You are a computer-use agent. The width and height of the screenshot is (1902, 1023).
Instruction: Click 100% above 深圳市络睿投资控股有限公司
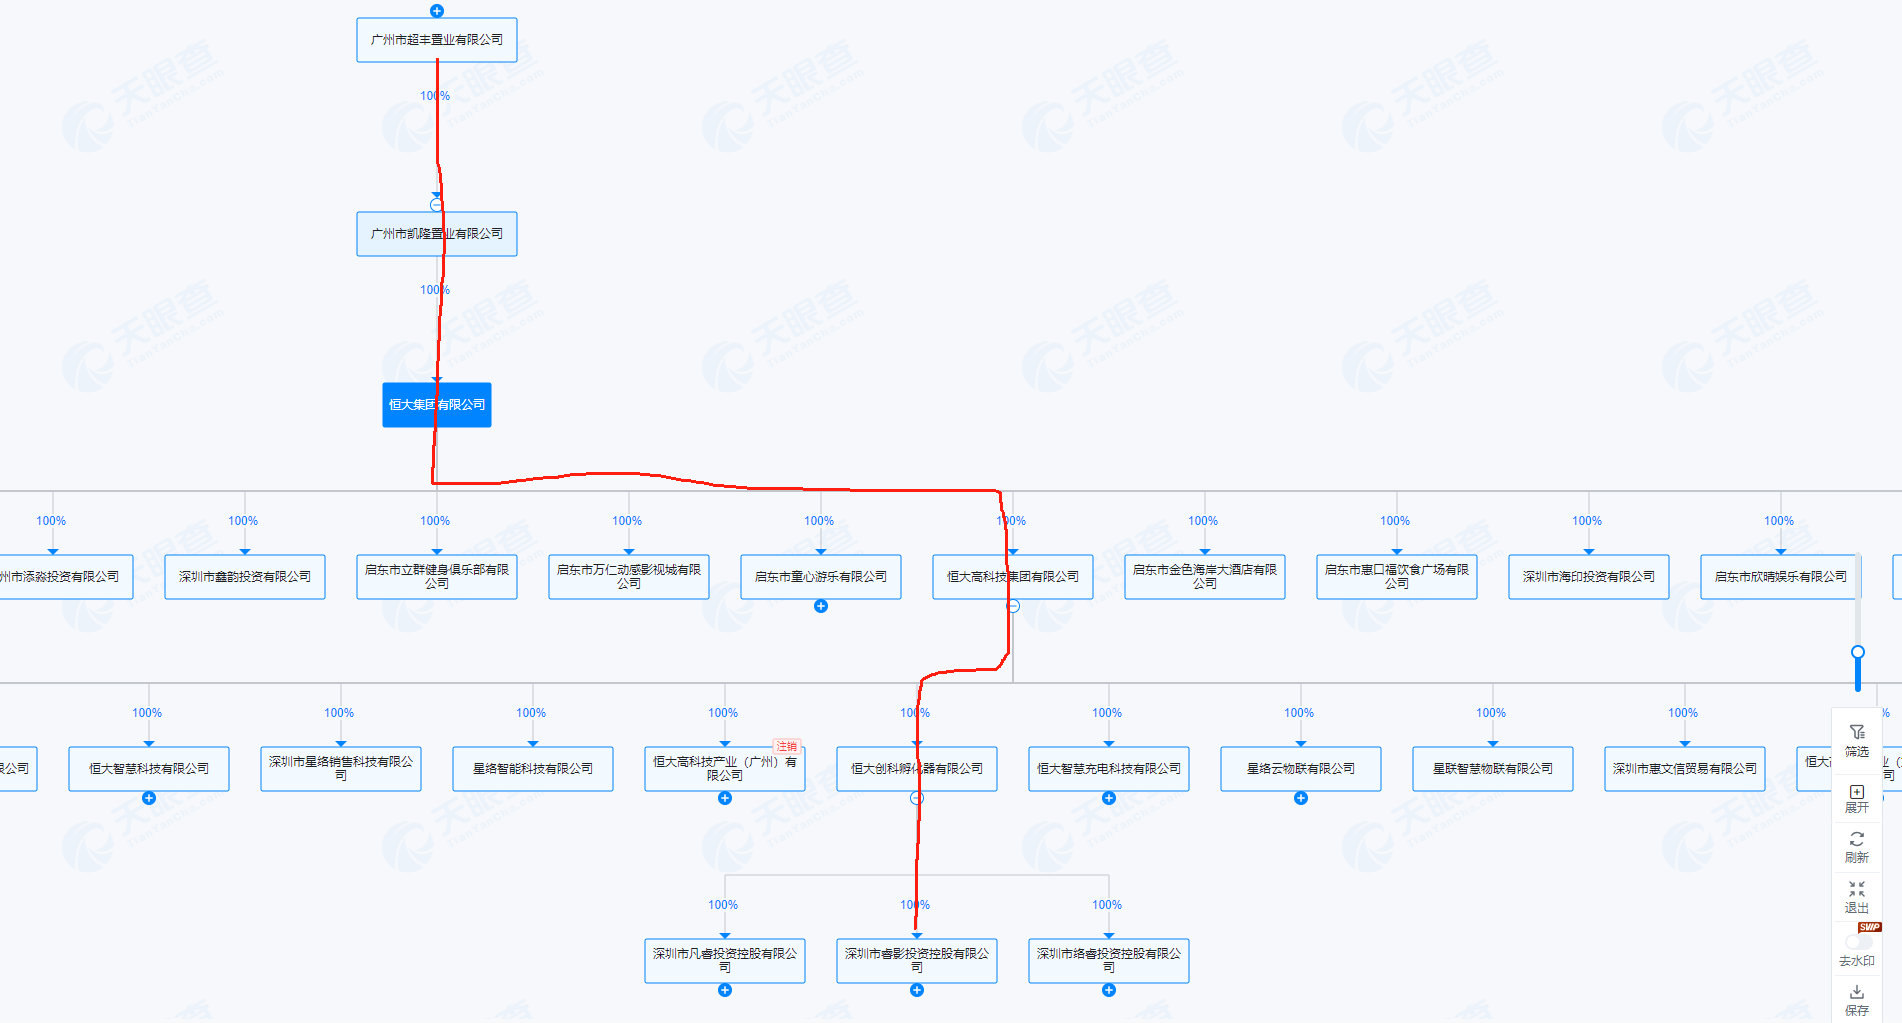(x=1107, y=905)
